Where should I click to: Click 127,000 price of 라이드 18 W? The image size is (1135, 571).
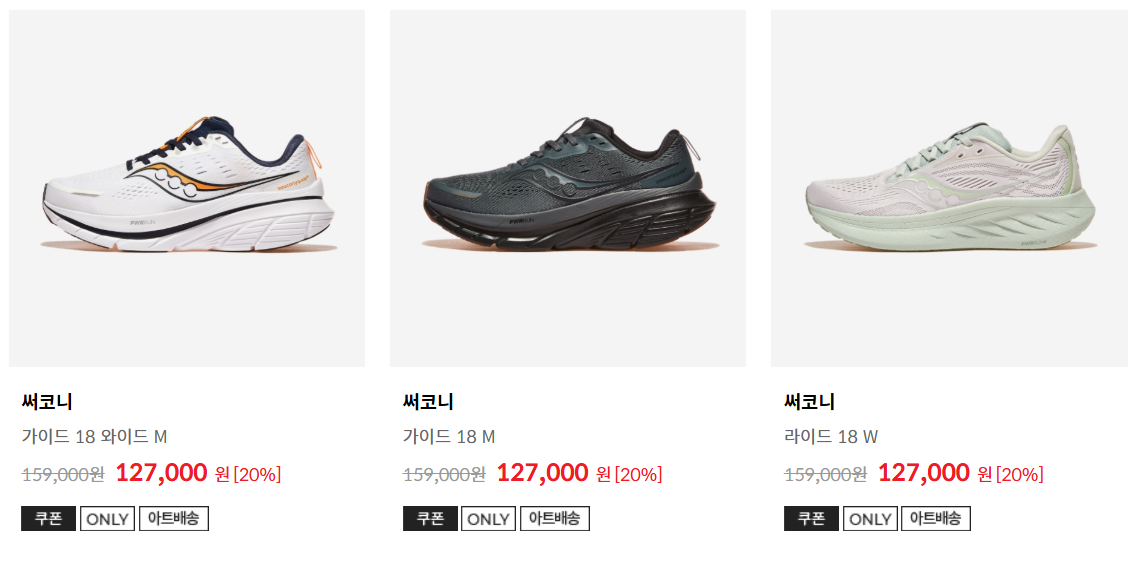[924, 473]
